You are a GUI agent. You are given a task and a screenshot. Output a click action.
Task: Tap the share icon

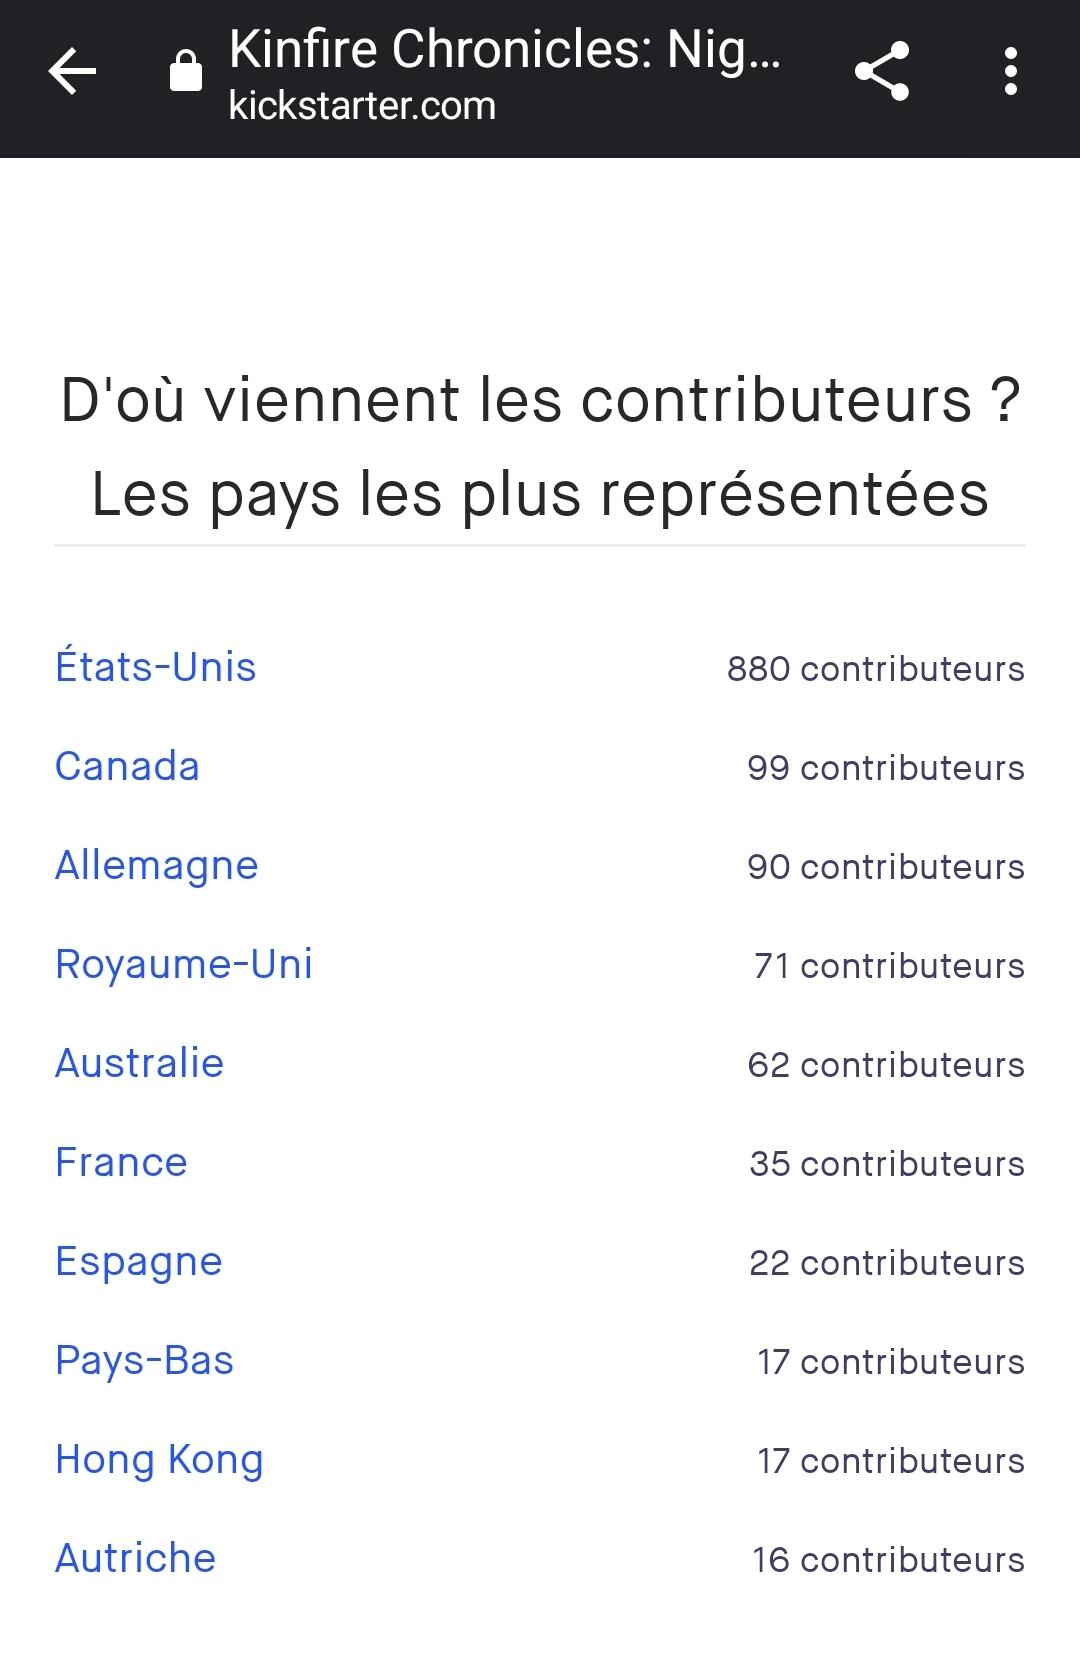(x=881, y=72)
